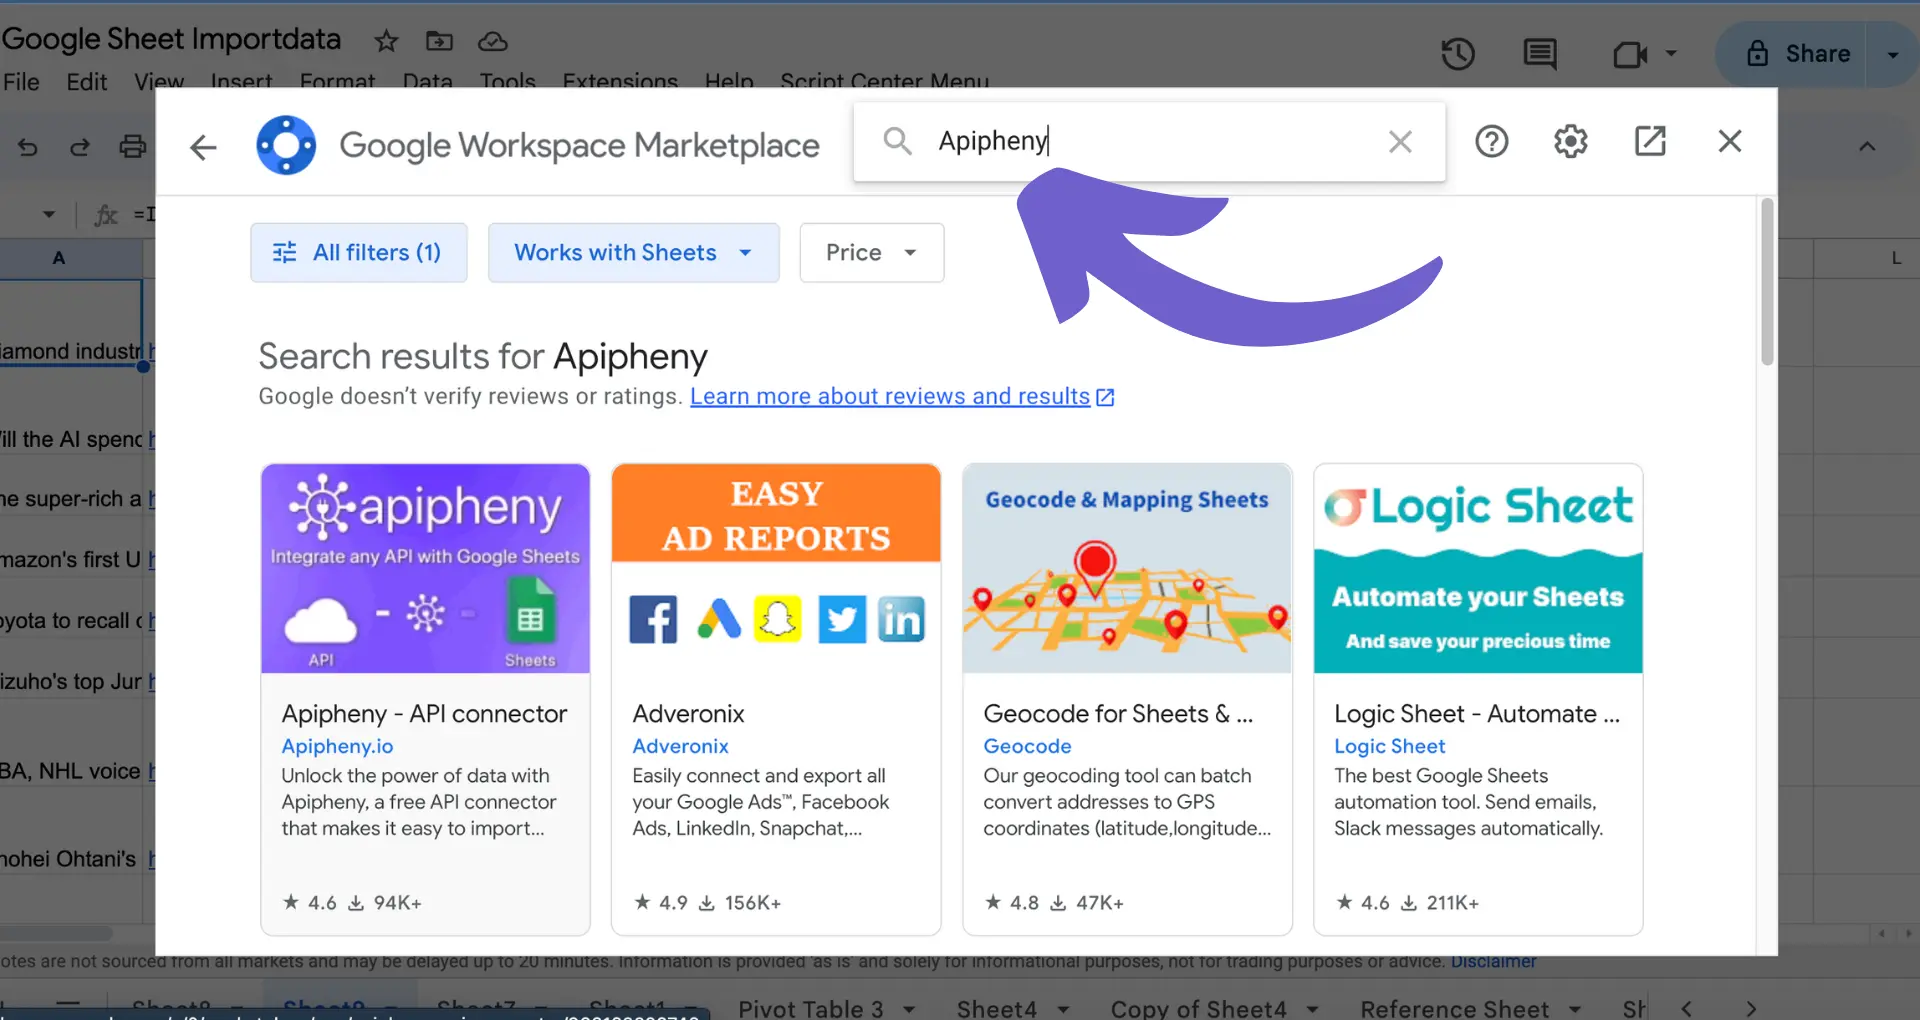Viewport: 1920px width, 1020px height.
Task: Open the Script Center Menu
Action: tap(884, 82)
